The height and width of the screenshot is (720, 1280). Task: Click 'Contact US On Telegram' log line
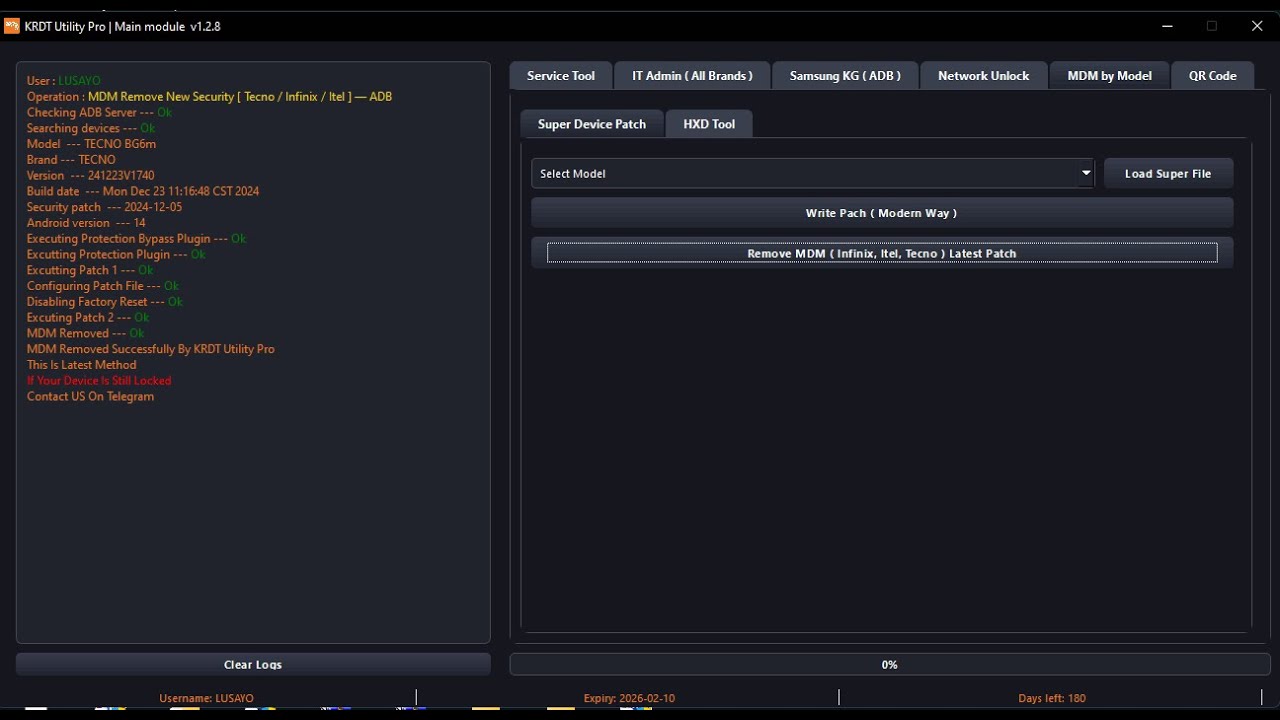click(90, 397)
